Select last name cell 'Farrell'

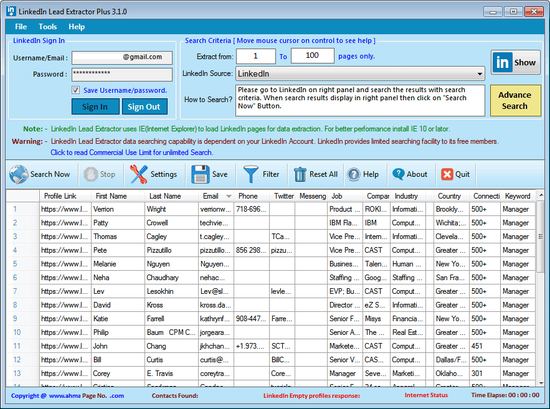tap(172, 319)
